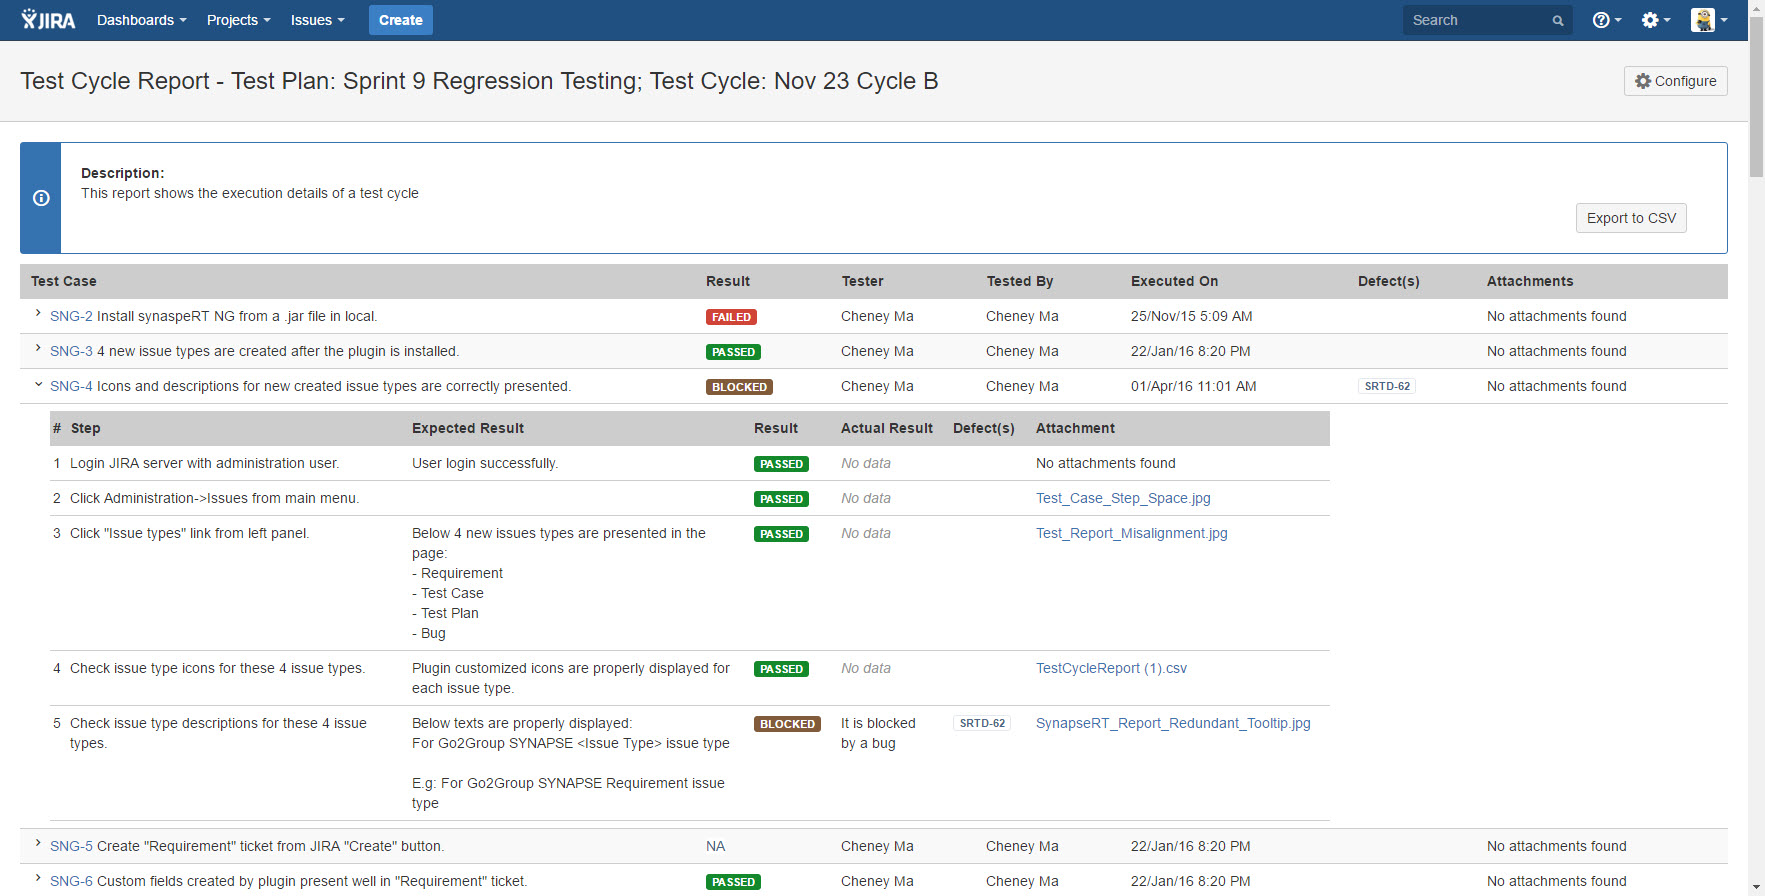The width and height of the screenshot is (1765, 896).
Task: Expand the SNG-2 test case row
Action: point(38,314)
